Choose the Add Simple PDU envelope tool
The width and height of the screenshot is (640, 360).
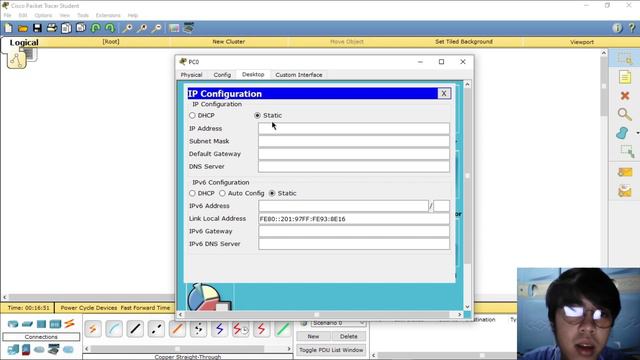625,172
